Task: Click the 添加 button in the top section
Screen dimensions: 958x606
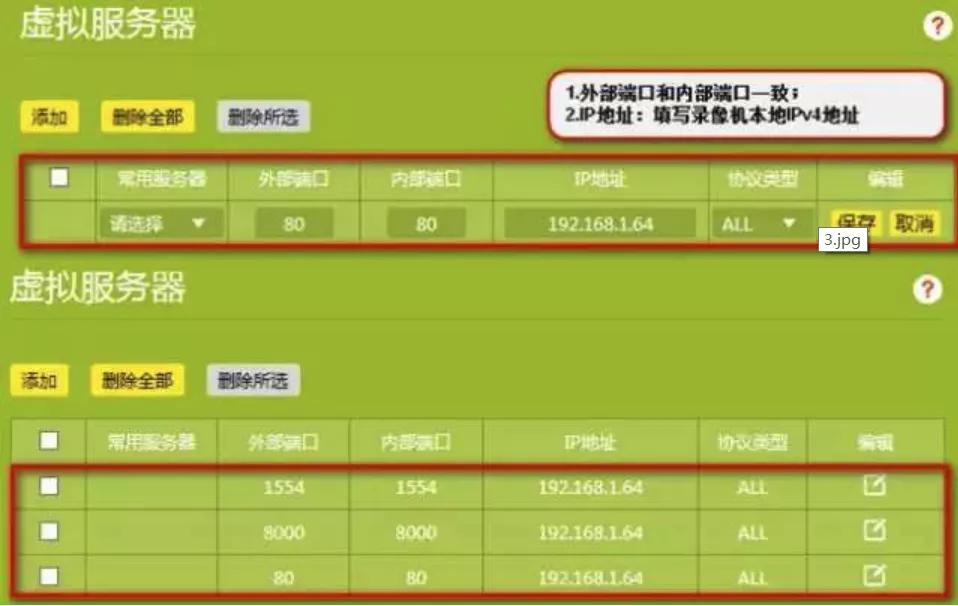Action: pyautogui.click(x=49, y=117)
